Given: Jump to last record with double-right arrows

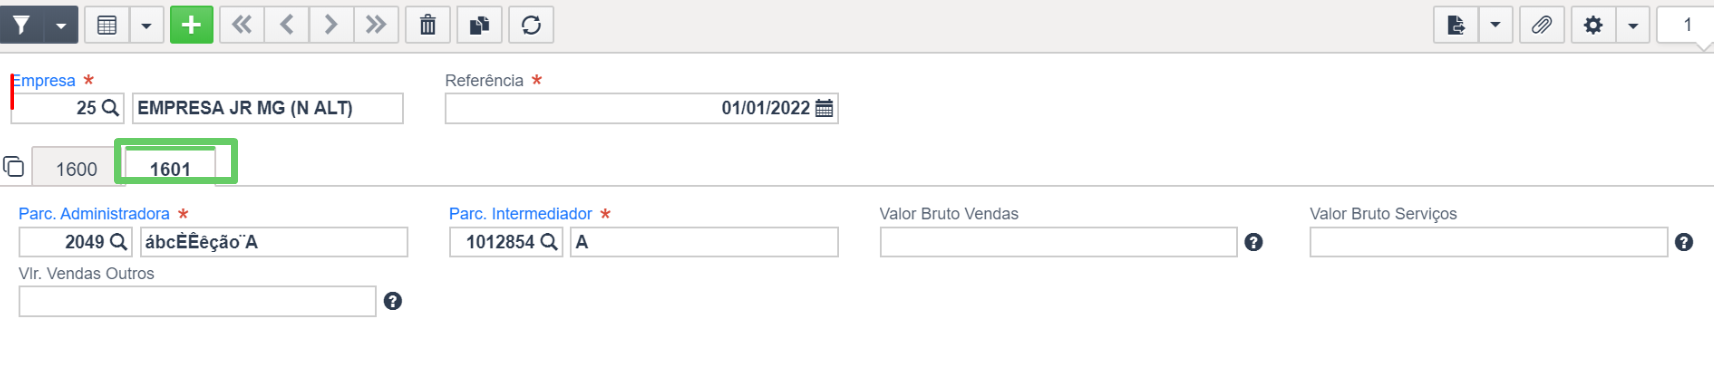Looking at the screenshot, I should [376, 25].
